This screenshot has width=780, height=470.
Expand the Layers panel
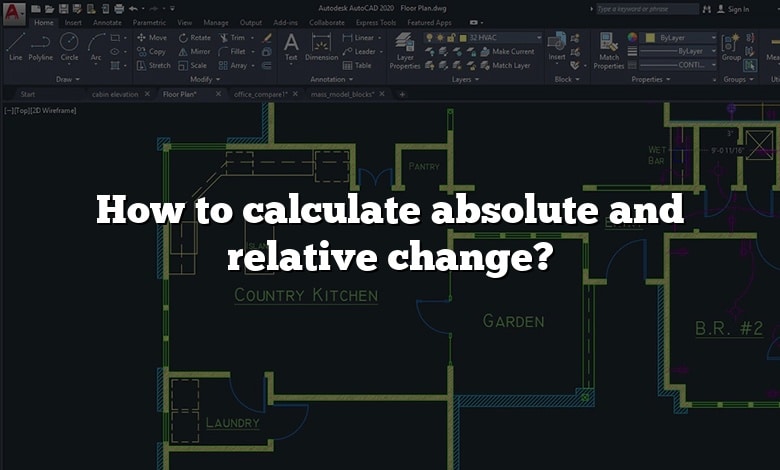(466, 79)
